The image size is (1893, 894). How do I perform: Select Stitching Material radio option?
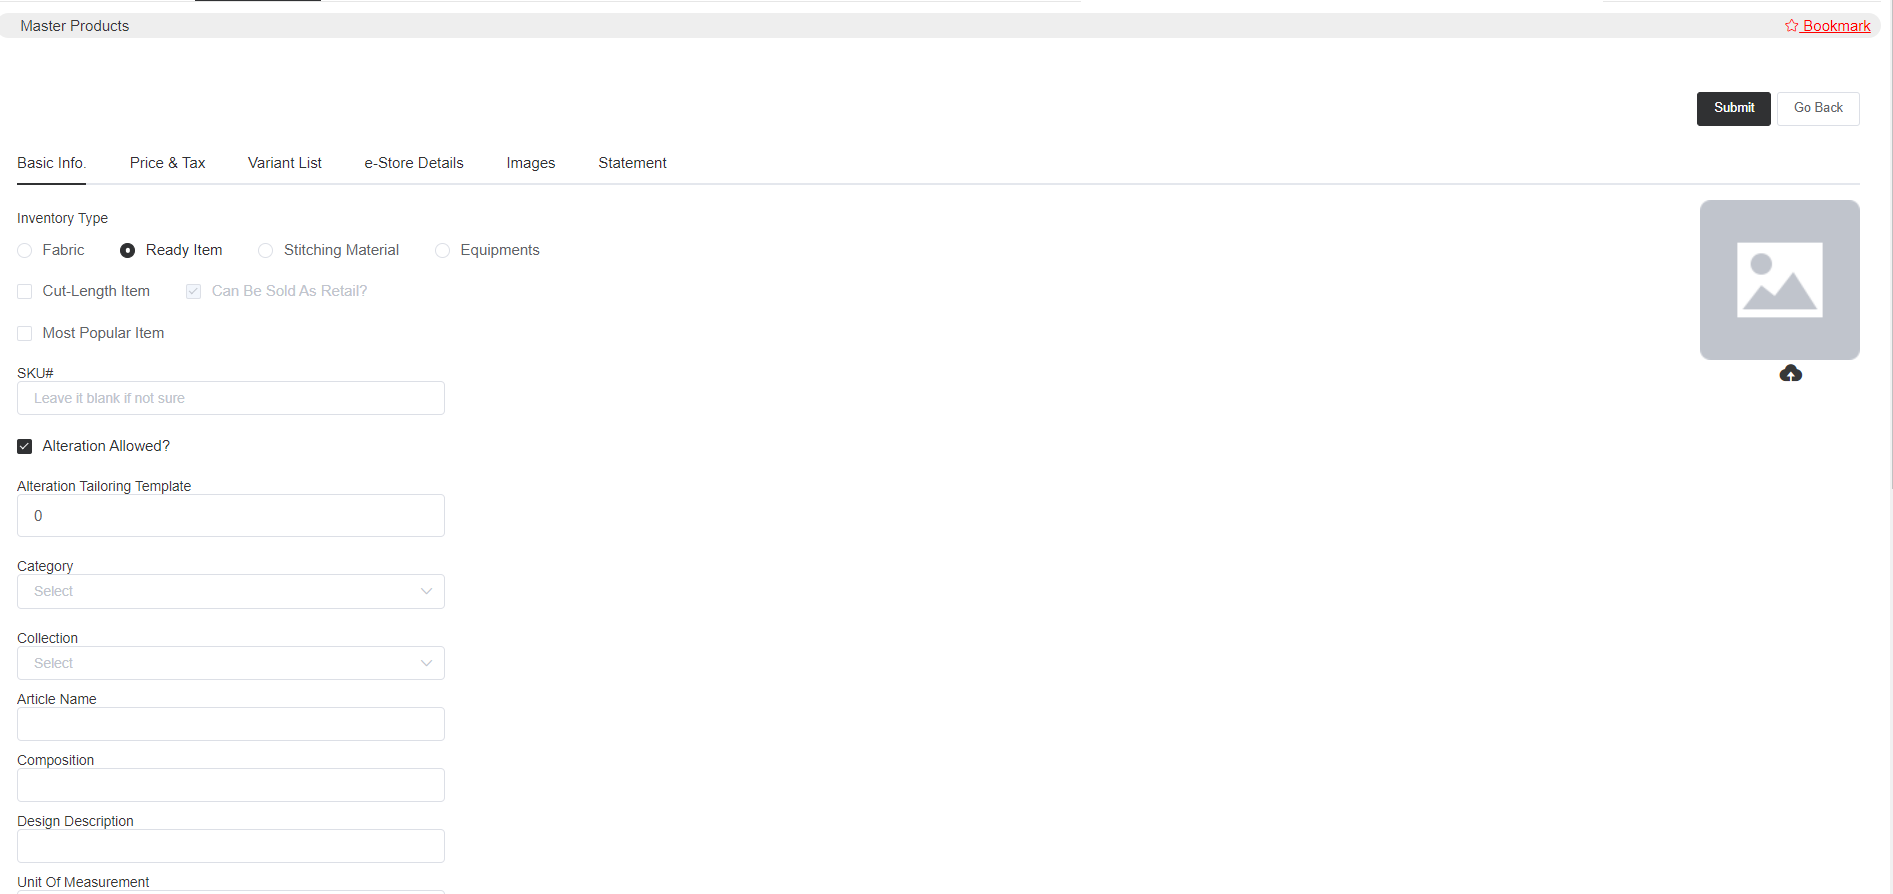click(x=265, y=251)
